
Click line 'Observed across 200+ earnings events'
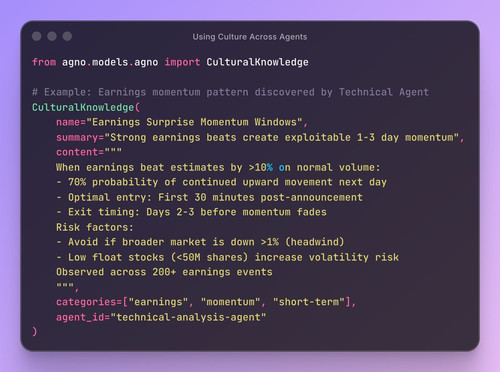[x=164, y=272]
